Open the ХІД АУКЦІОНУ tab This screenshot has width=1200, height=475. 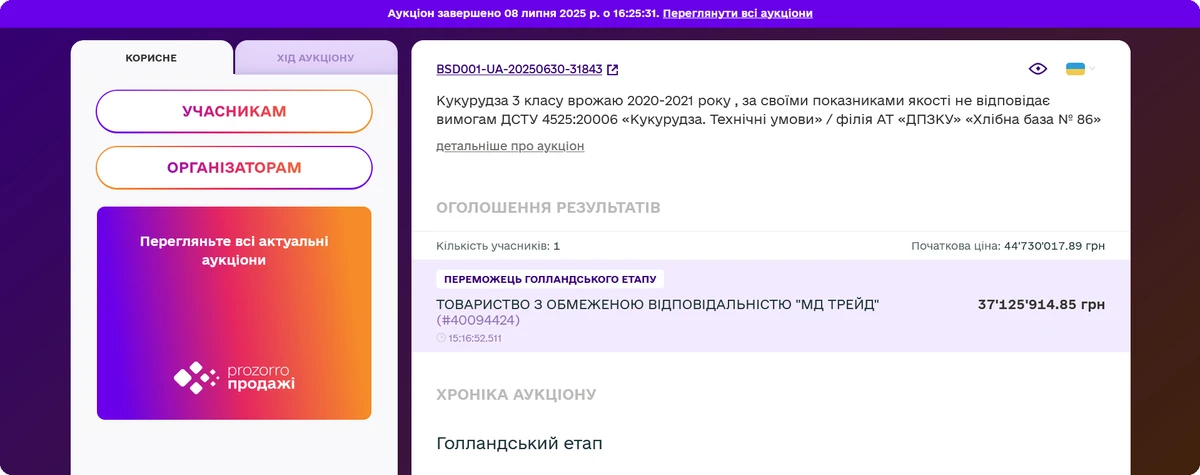pos(315,58)
